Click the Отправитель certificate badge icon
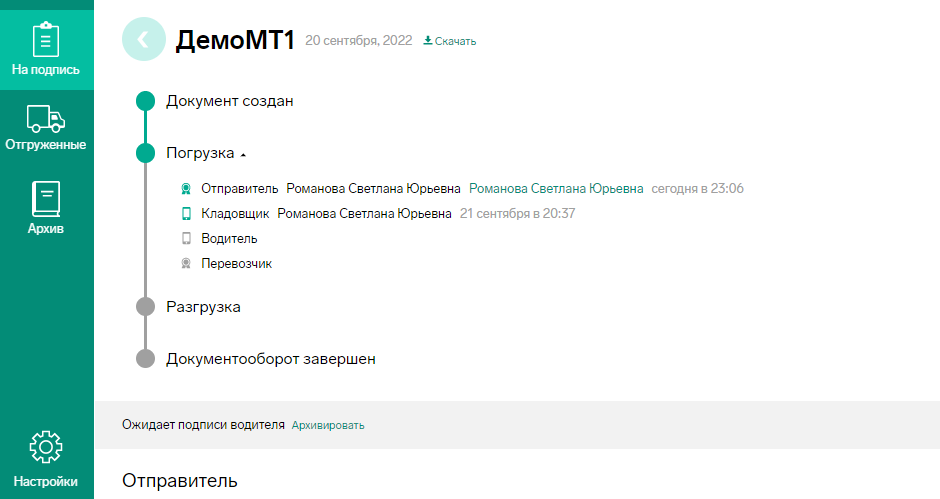This screenshot has height=499, width=940. coord(186,189)
